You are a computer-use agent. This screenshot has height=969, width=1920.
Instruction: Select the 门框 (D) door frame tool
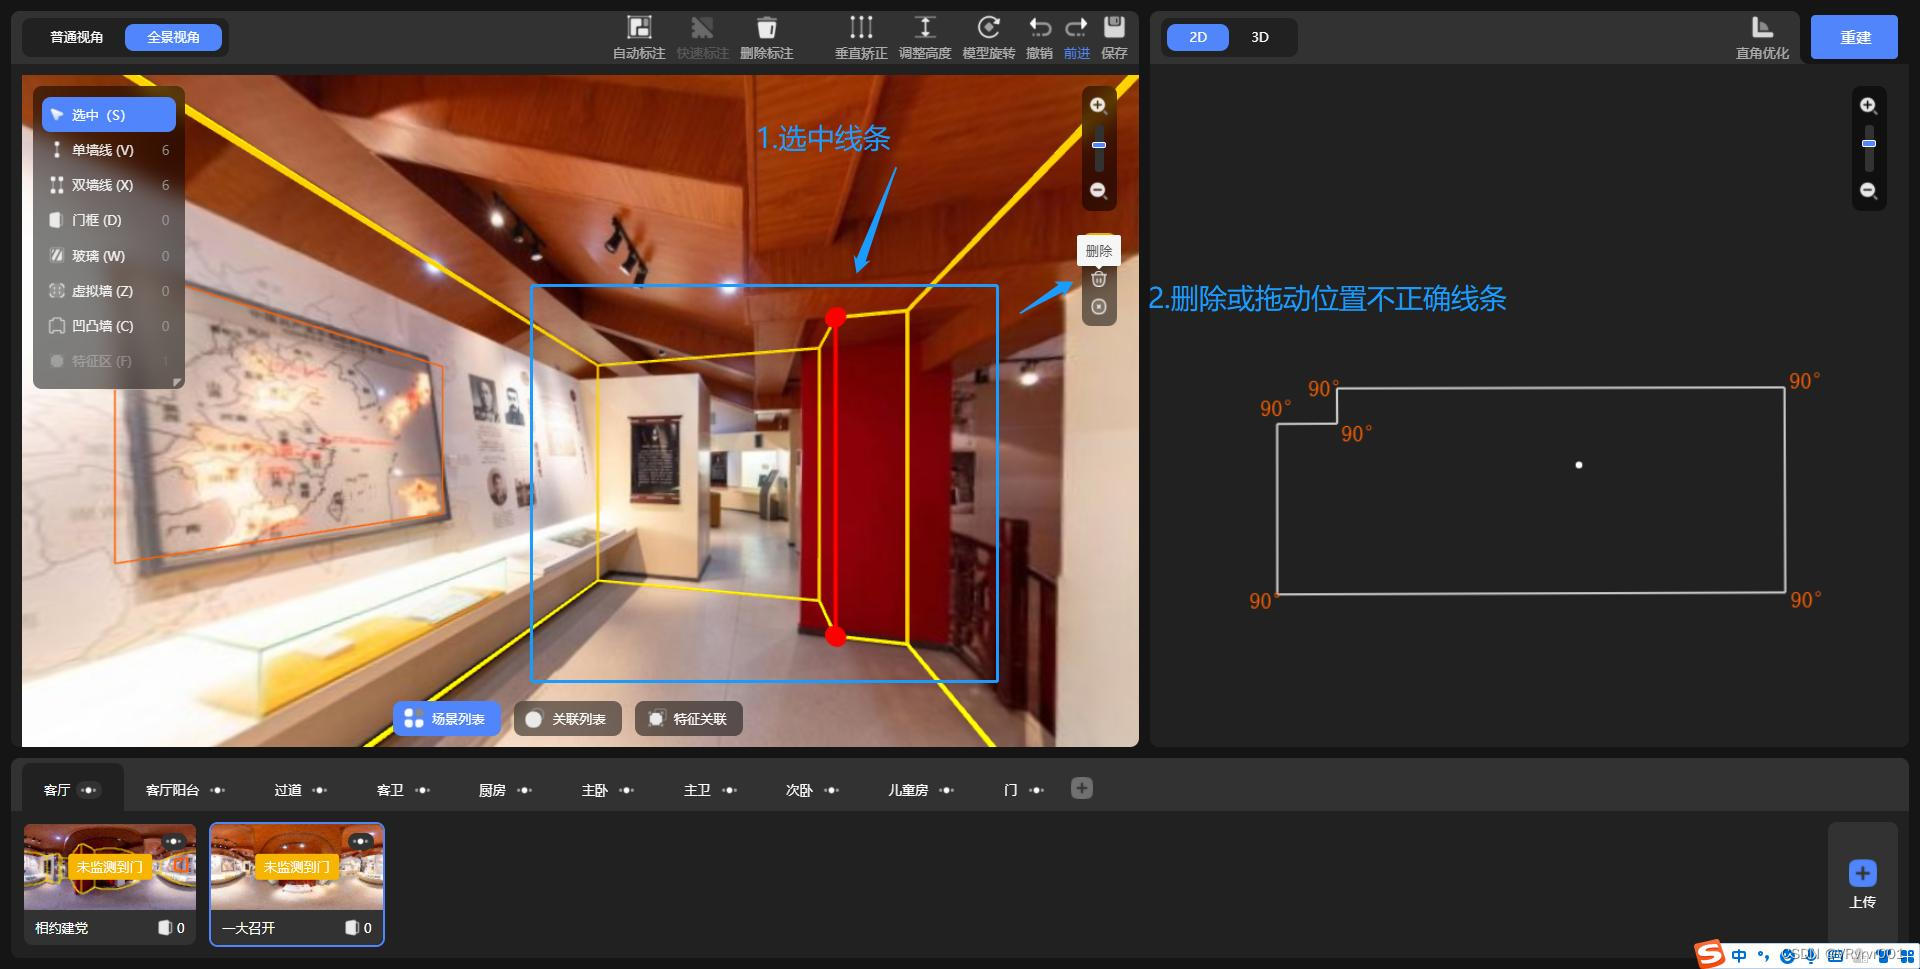point(109,220)
